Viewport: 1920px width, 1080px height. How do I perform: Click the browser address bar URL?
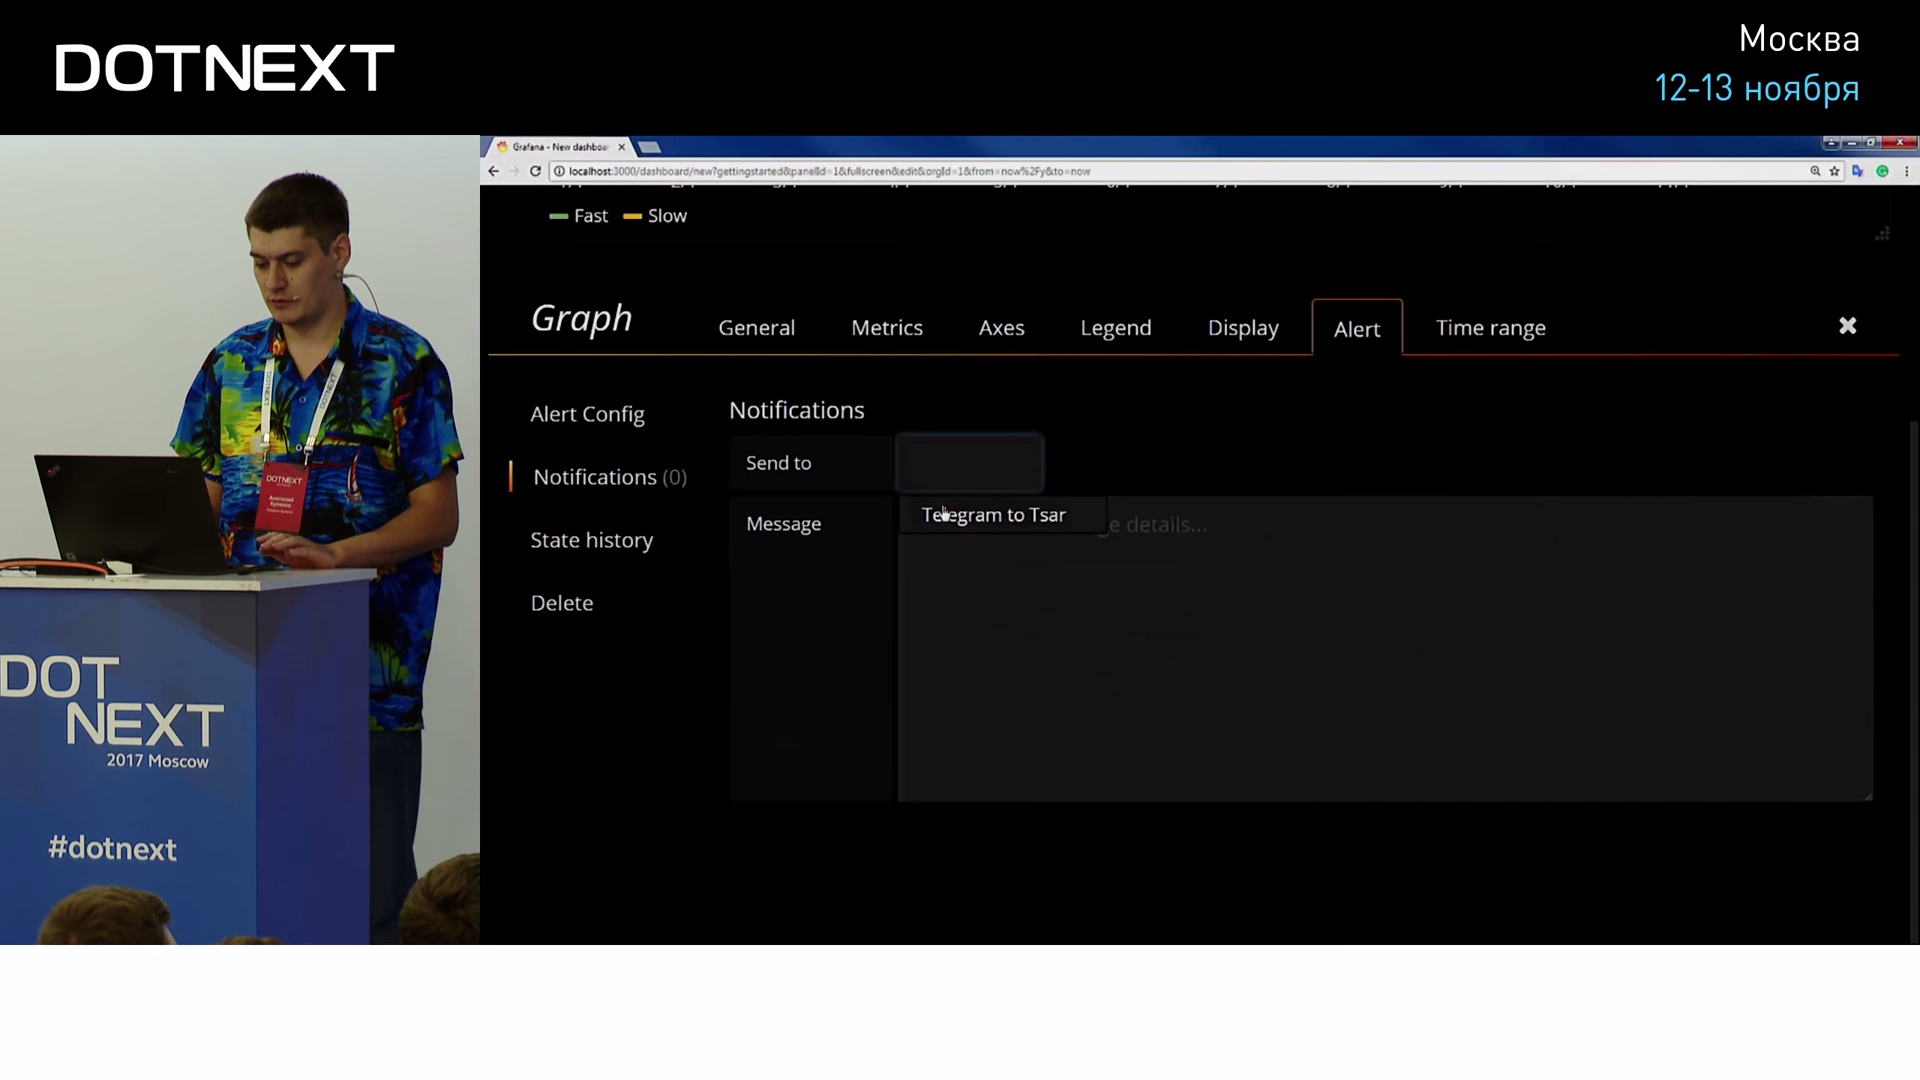point(829,171)
